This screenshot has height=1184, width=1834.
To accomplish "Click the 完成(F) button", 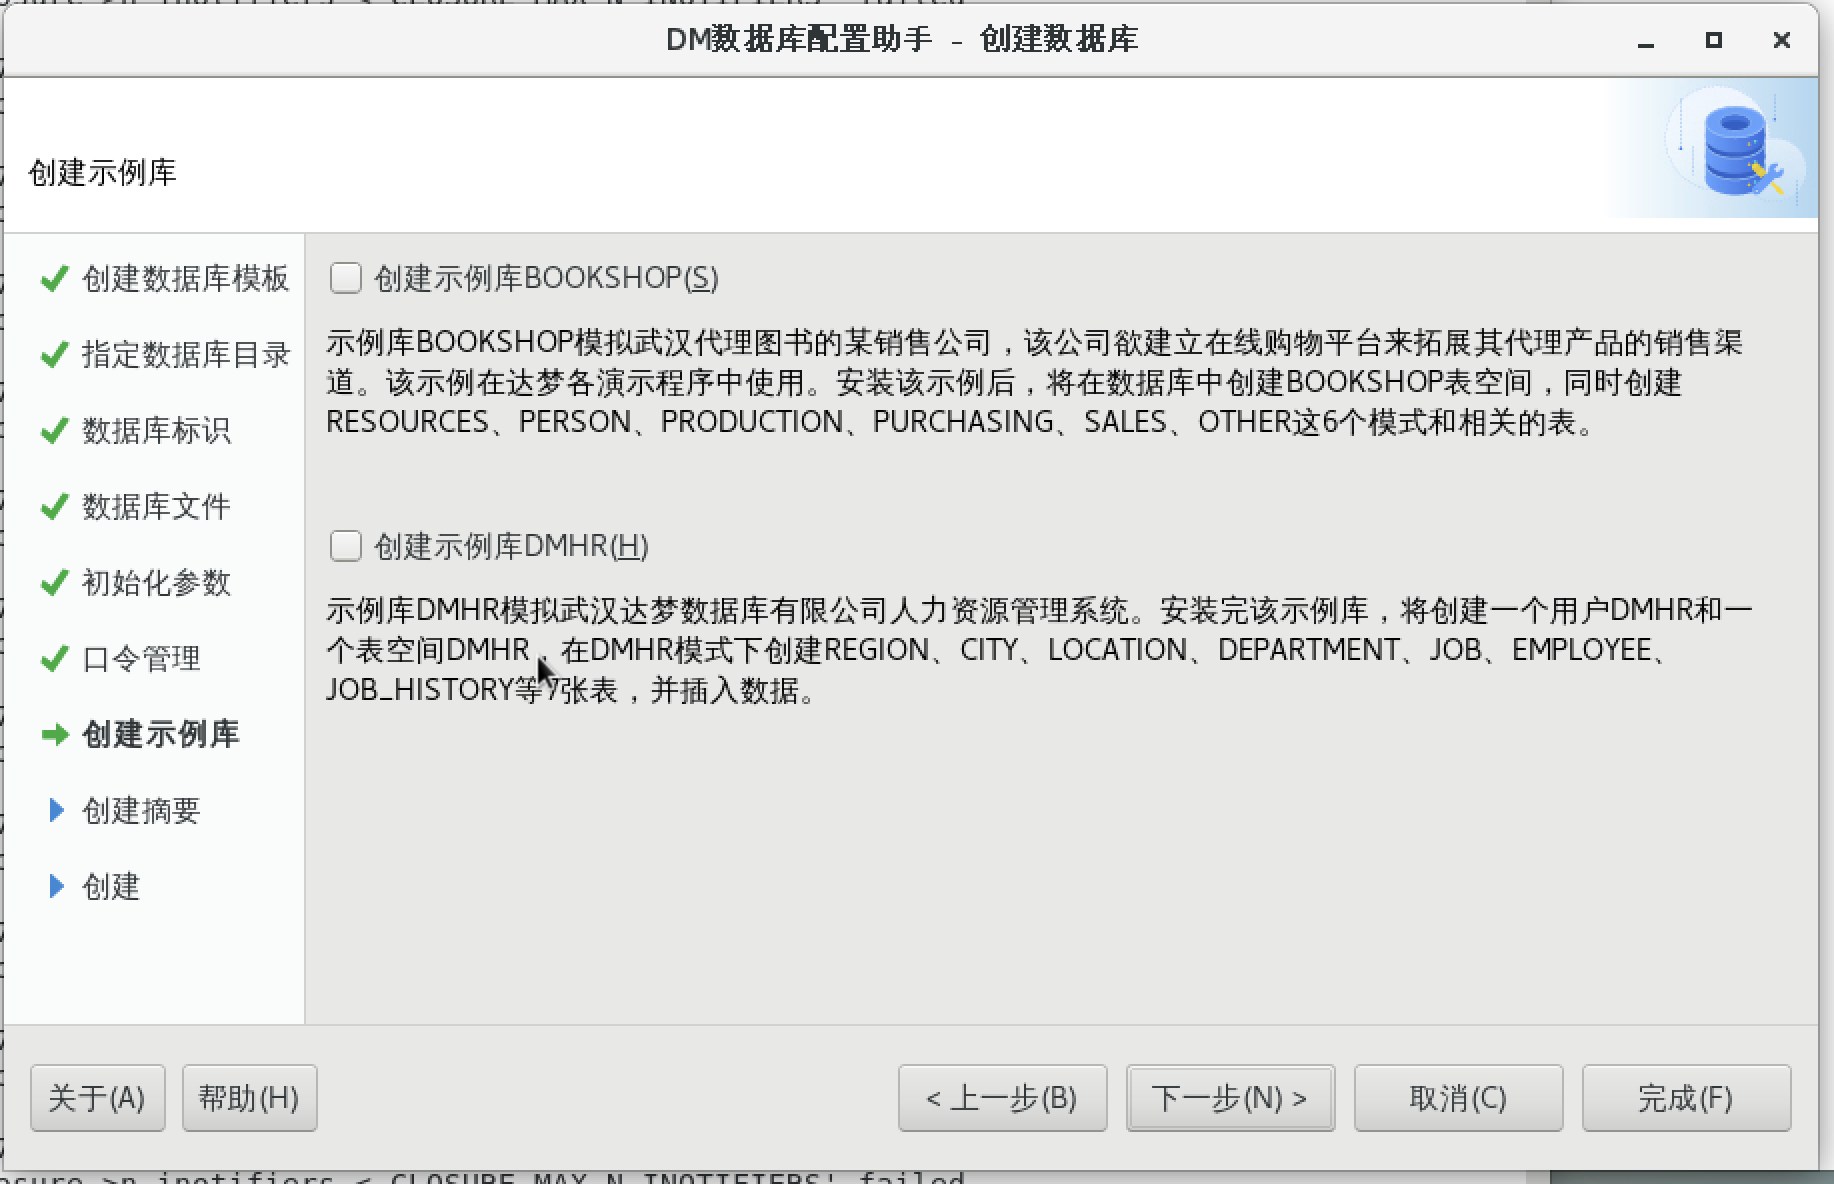I will [1686, 1098].
